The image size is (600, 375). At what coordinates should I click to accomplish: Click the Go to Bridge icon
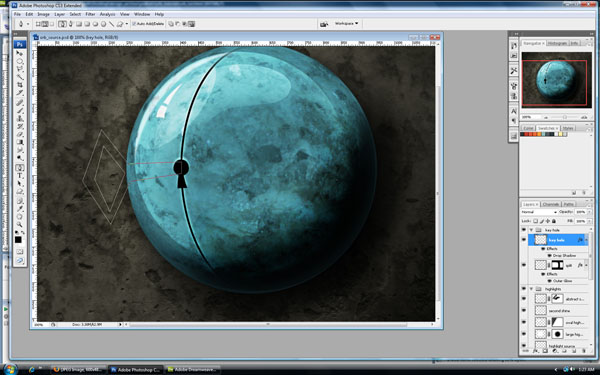324,24
